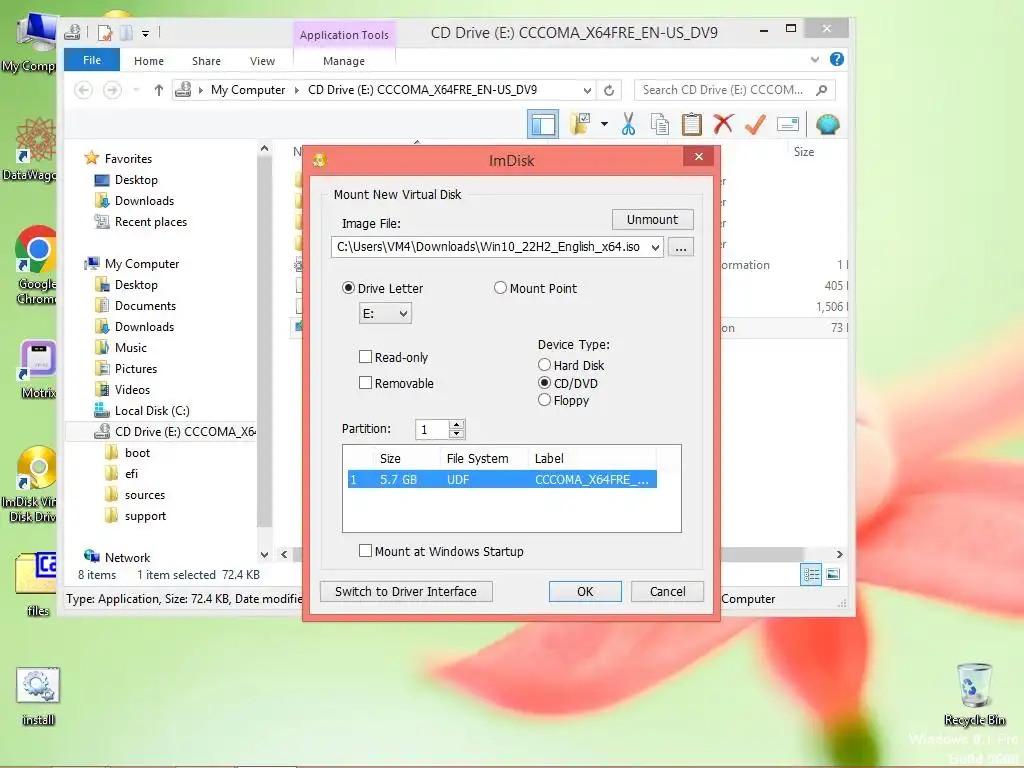Click the search magnifier icon
This screenshot has width=1024, height=768.
tap(822, 90)
